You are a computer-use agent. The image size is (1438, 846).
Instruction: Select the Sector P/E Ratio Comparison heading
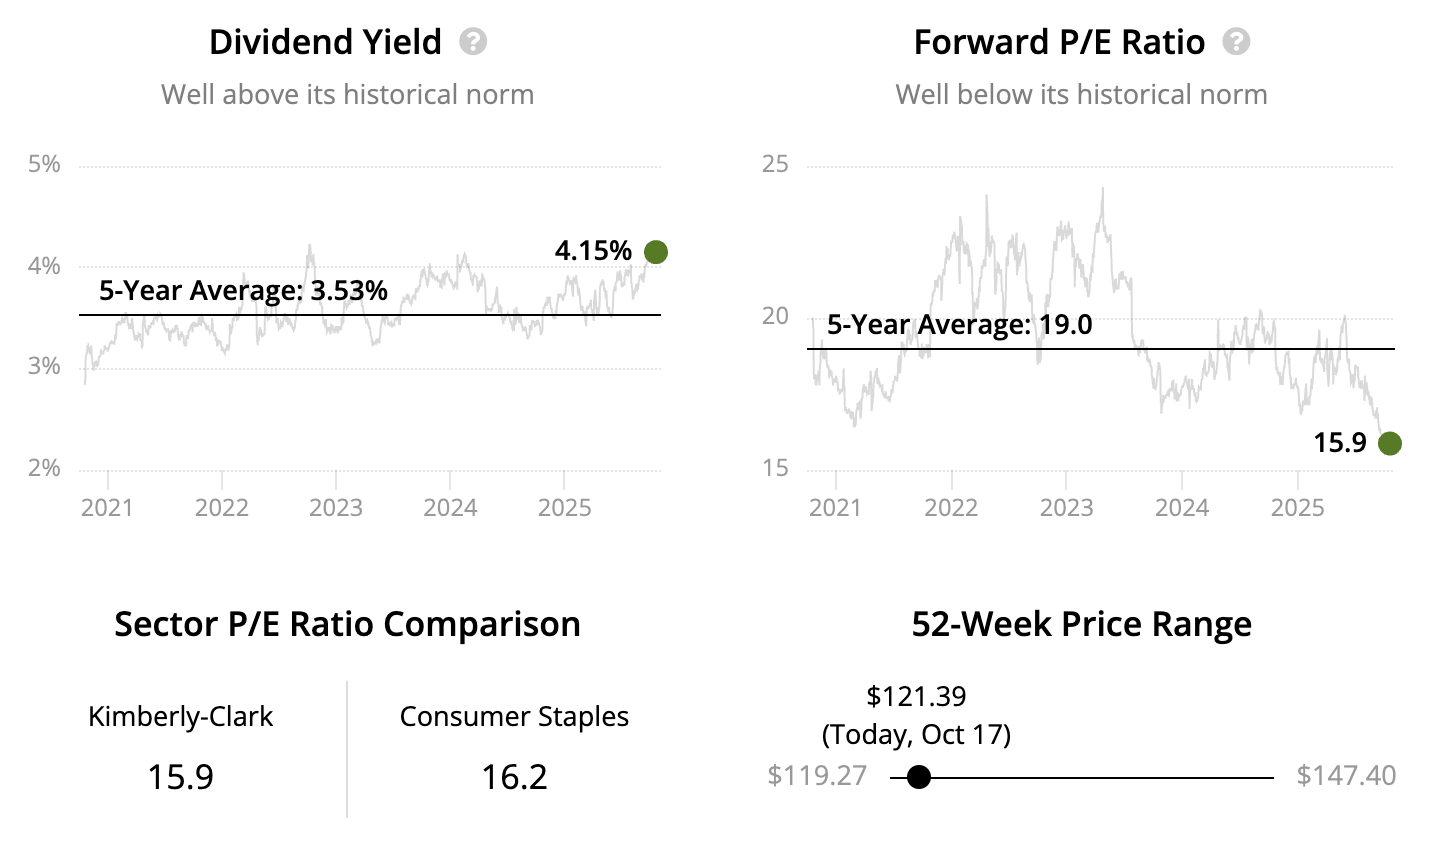coord(347,624)
